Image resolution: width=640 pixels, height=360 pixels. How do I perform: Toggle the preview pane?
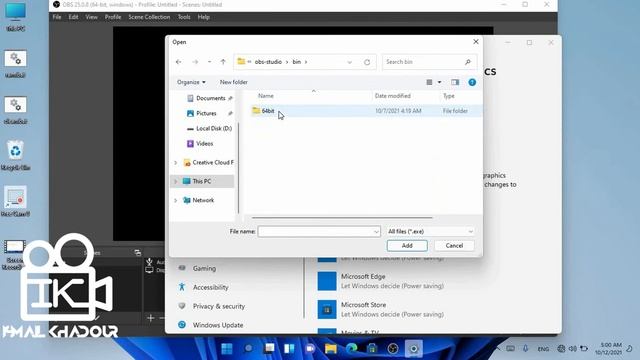(x=455, y=82)
